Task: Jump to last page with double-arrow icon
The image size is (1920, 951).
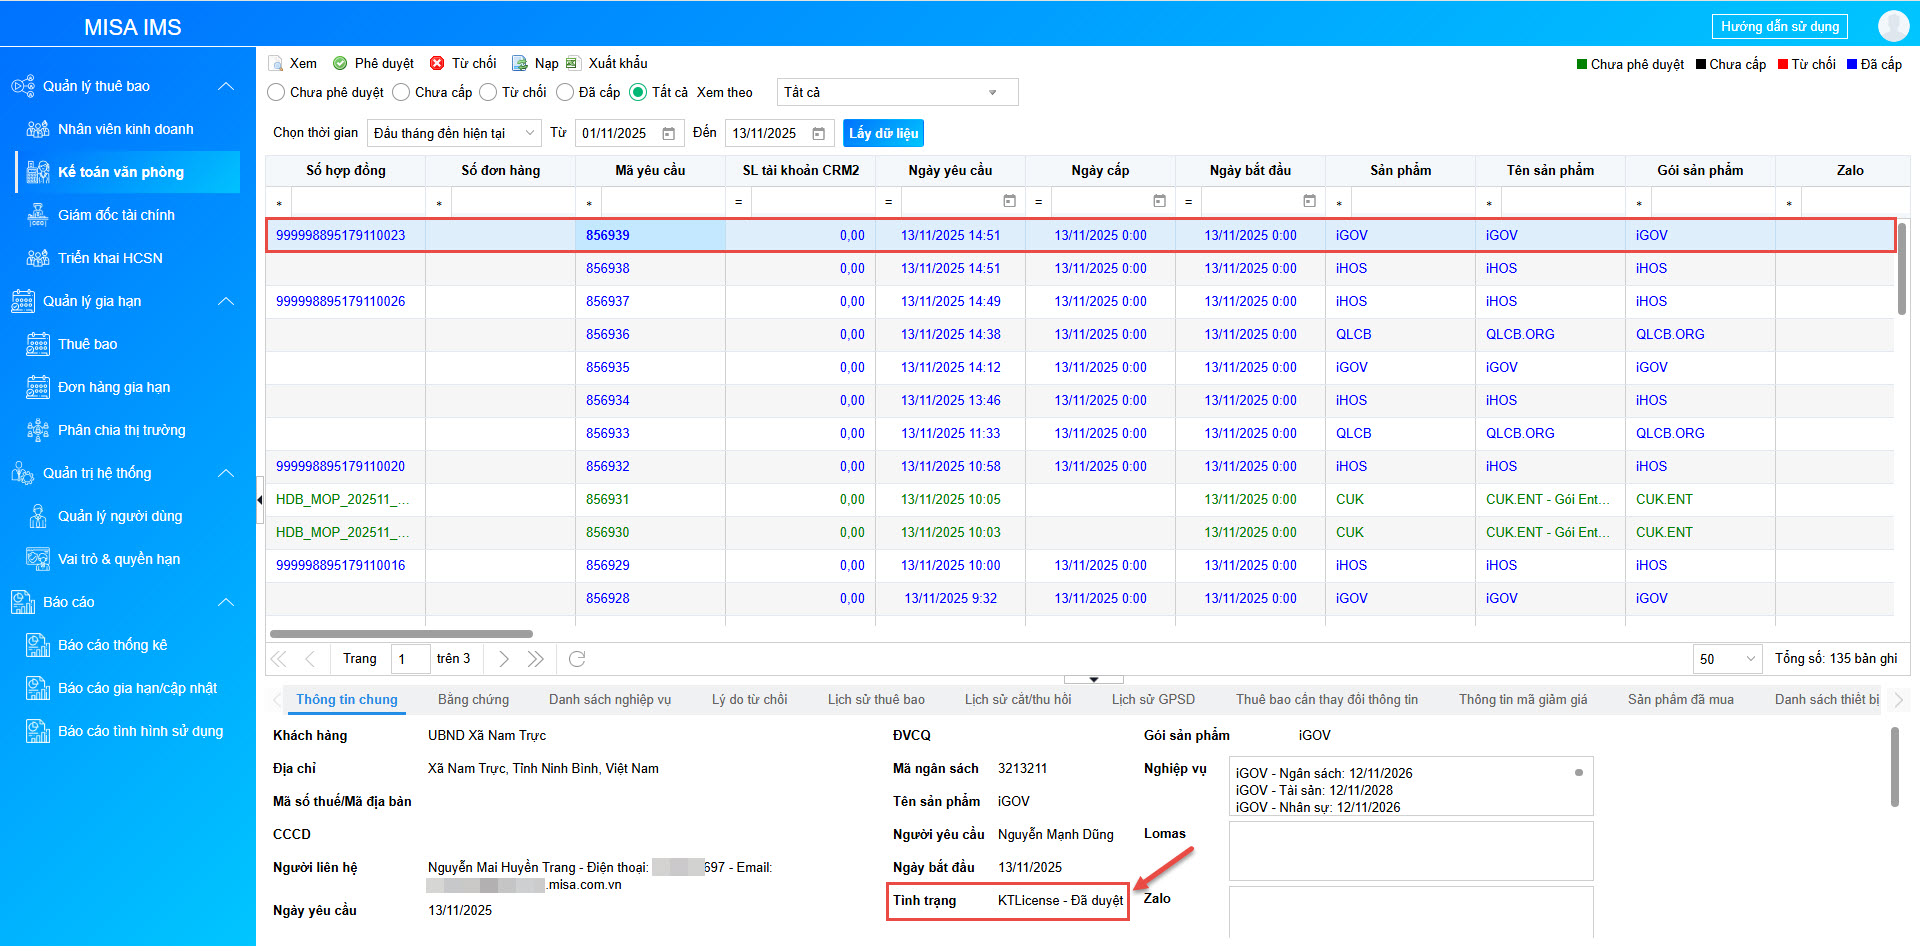Action: (x=536, y=659)
